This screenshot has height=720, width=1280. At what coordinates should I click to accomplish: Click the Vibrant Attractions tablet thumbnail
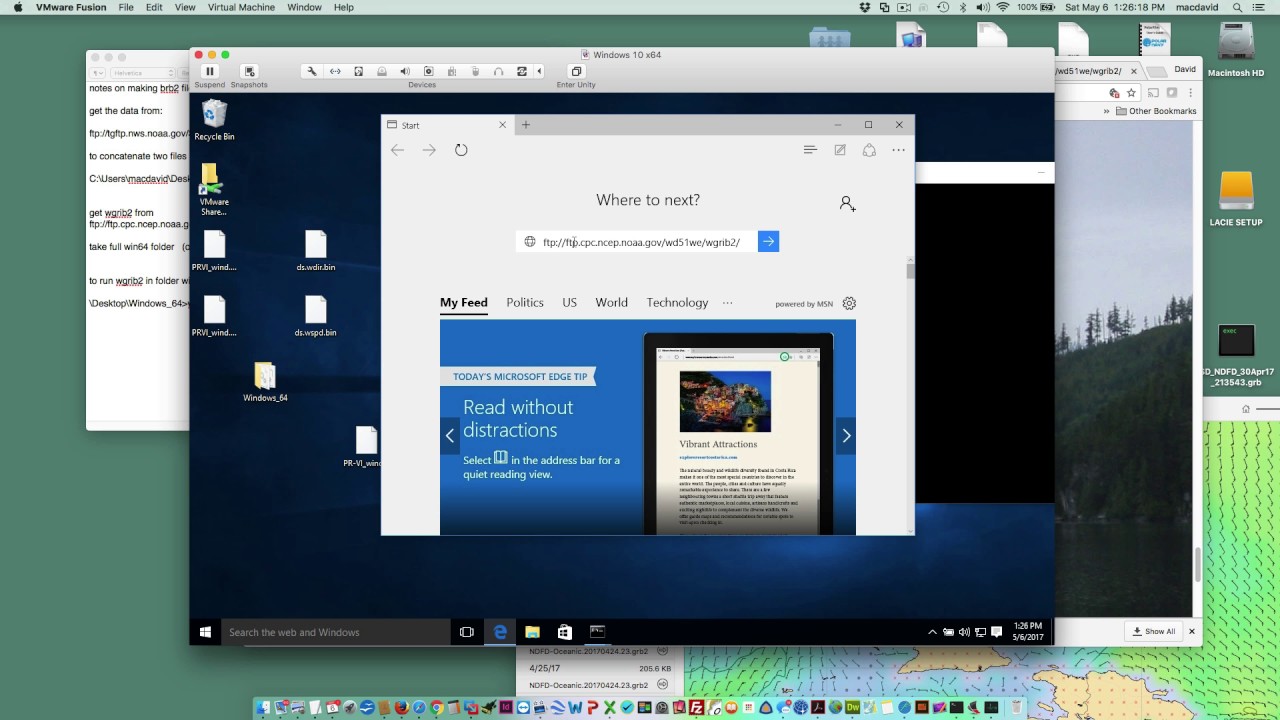click(738, 434)
